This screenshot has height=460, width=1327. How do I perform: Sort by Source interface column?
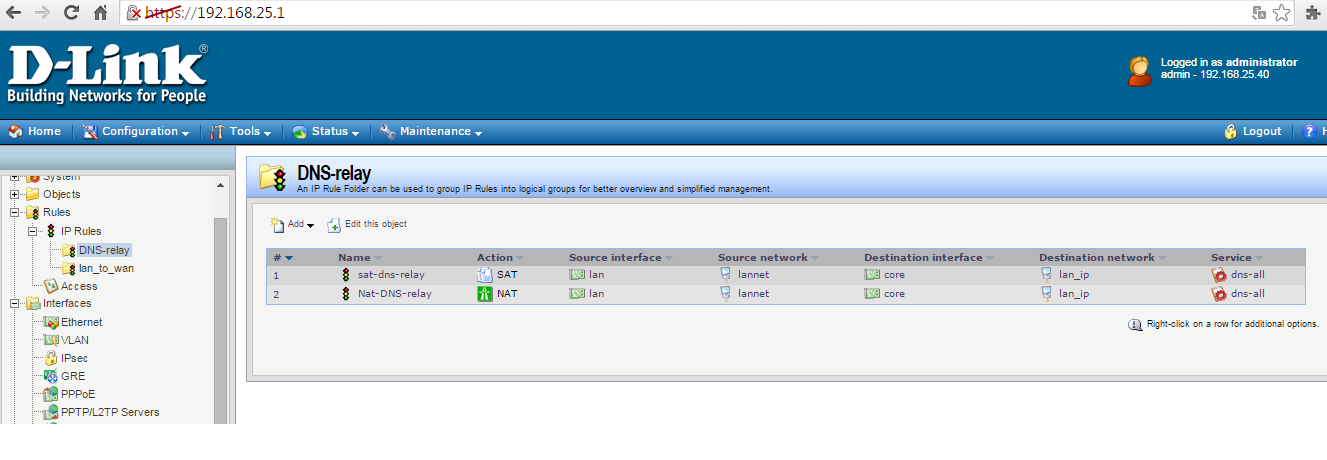pos(621,258)
